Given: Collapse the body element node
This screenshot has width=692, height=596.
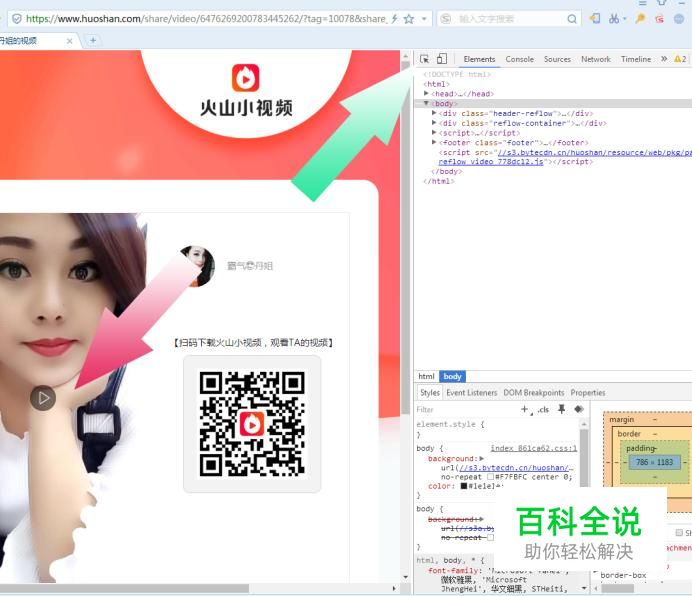Looking at the screenshot, I should [426, 103].
